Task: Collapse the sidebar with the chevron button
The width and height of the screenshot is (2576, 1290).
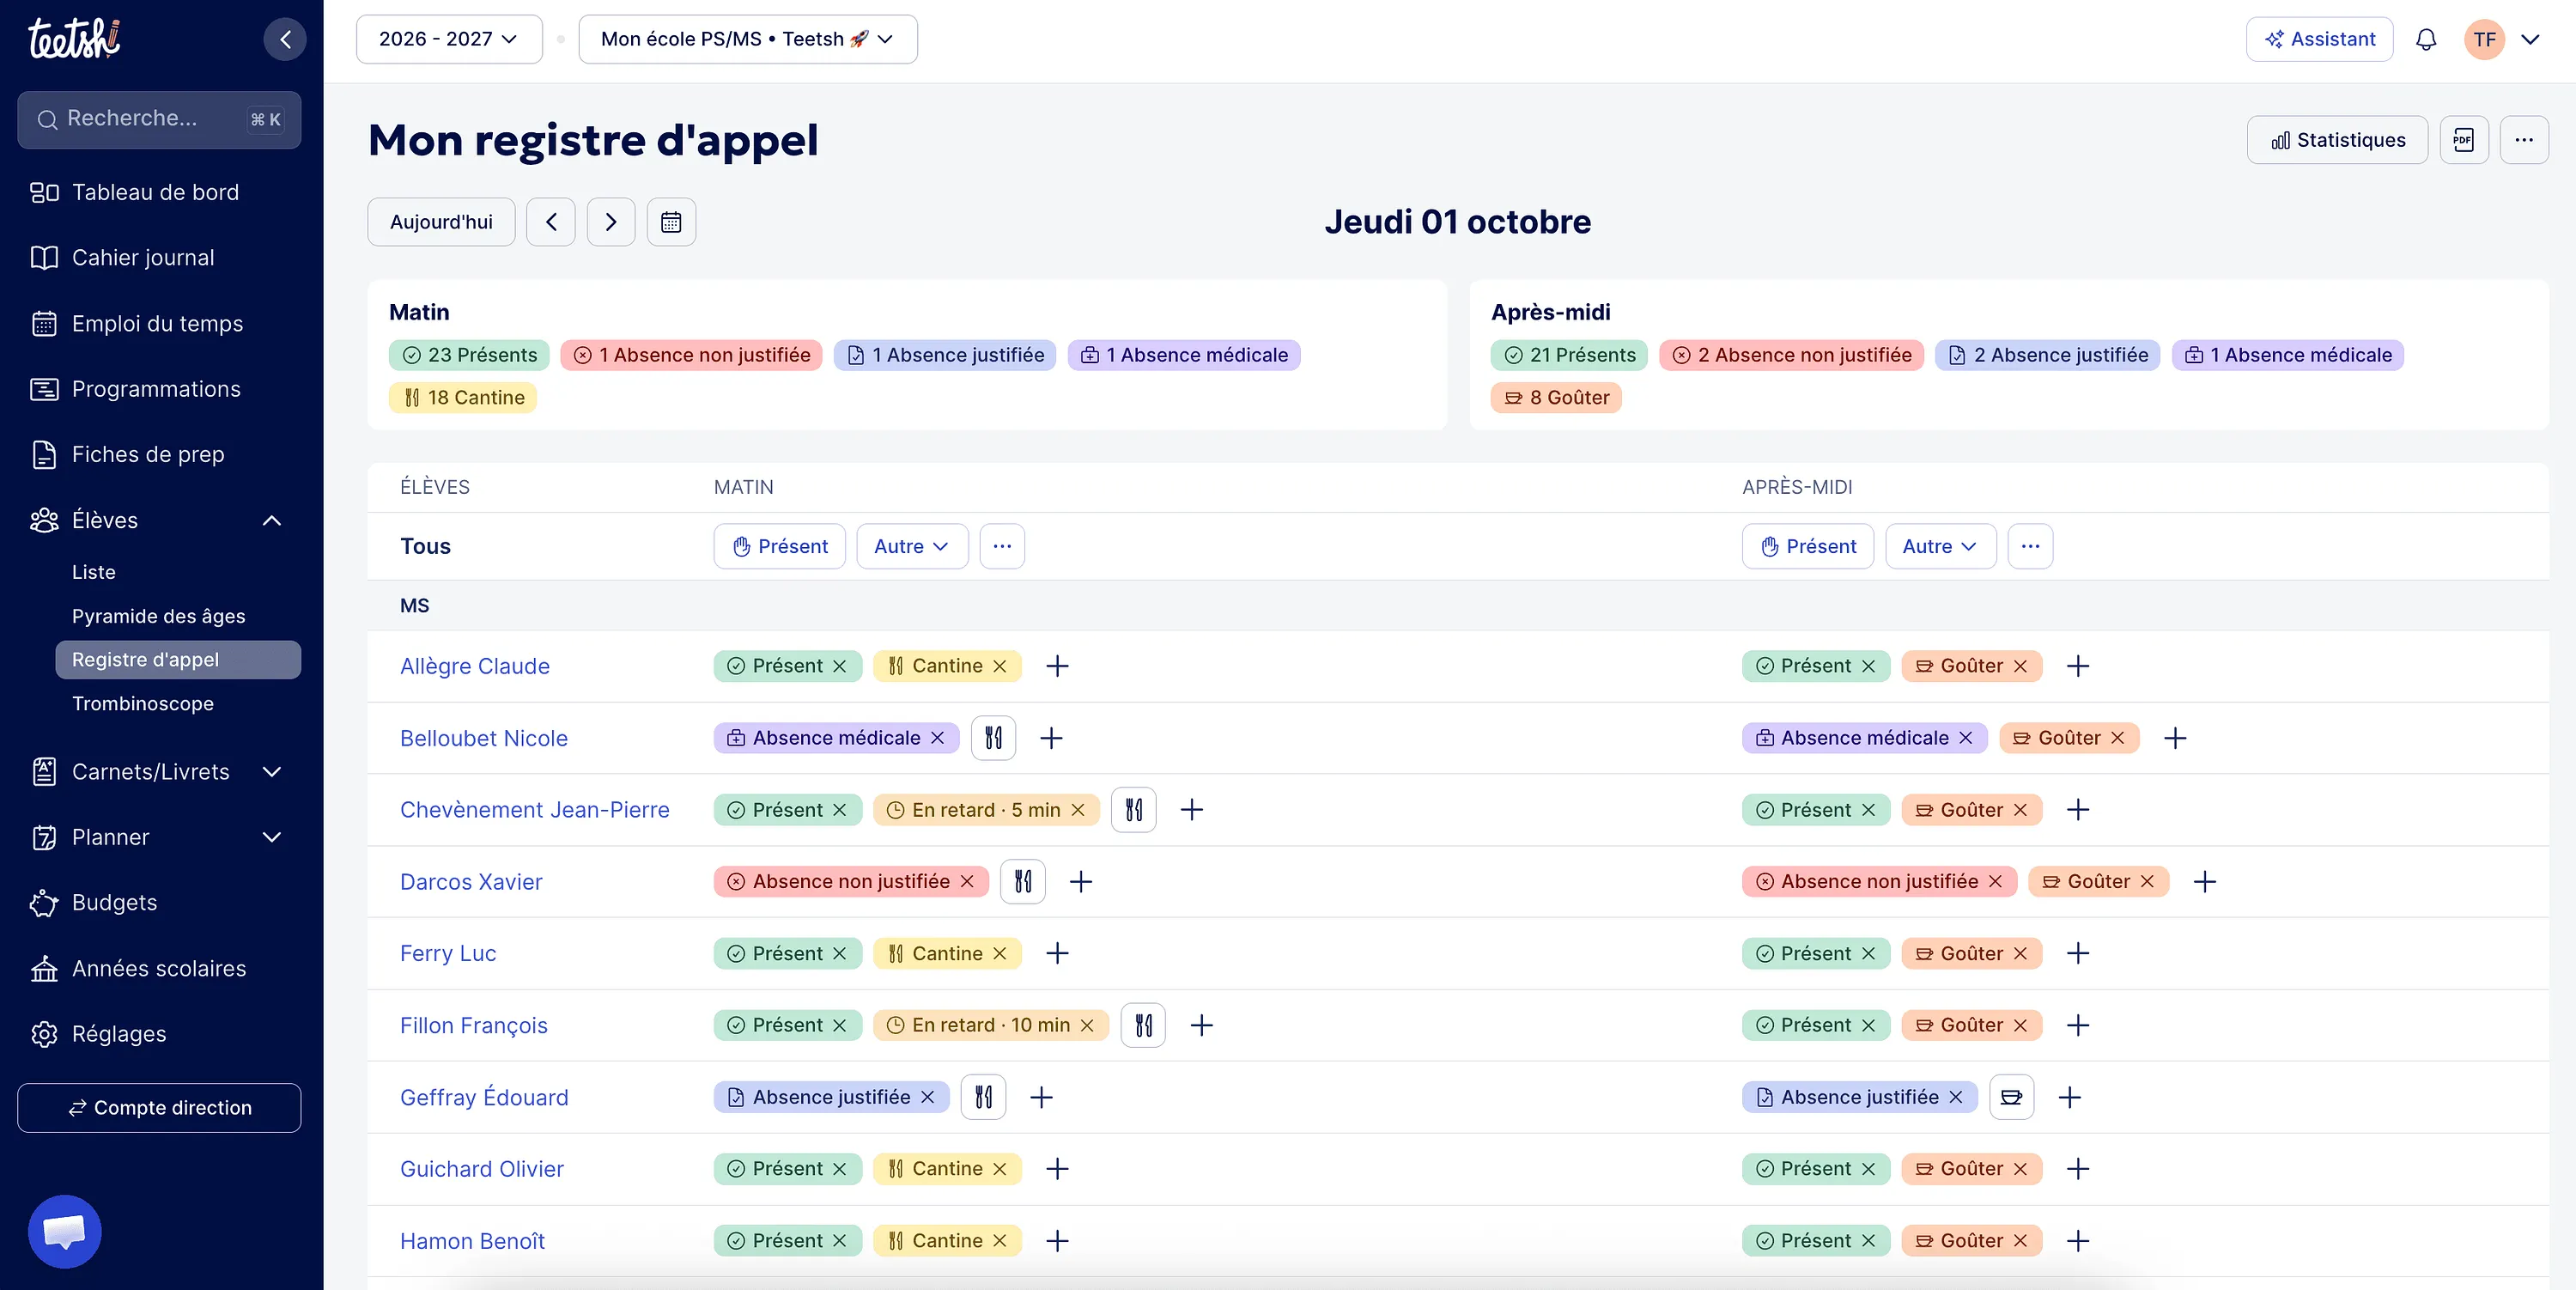Action: (285, 39)
